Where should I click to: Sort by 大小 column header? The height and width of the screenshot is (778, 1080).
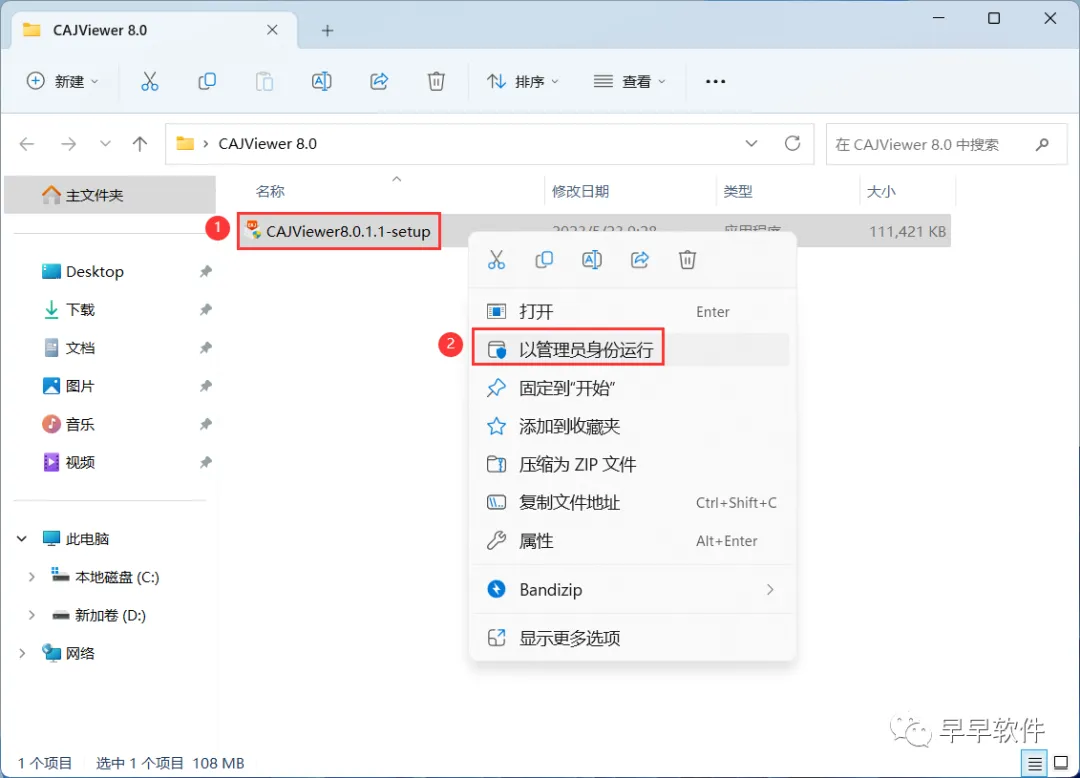pos(881,191)
